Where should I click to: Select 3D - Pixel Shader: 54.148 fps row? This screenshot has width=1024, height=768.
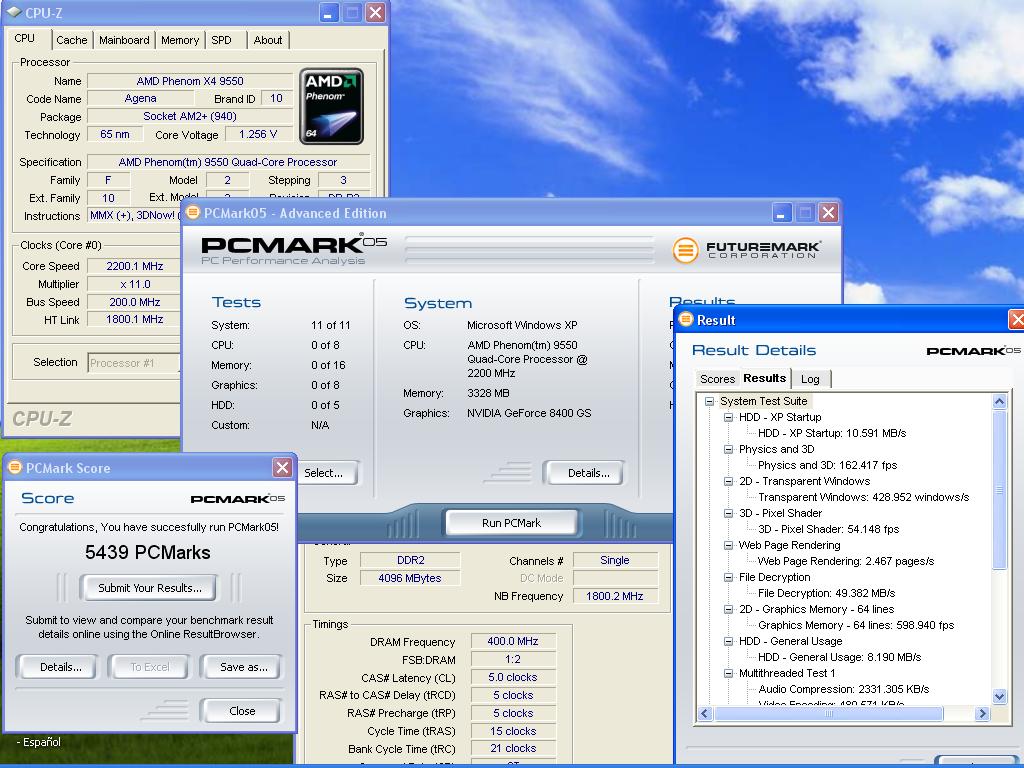tap(828, 529)
